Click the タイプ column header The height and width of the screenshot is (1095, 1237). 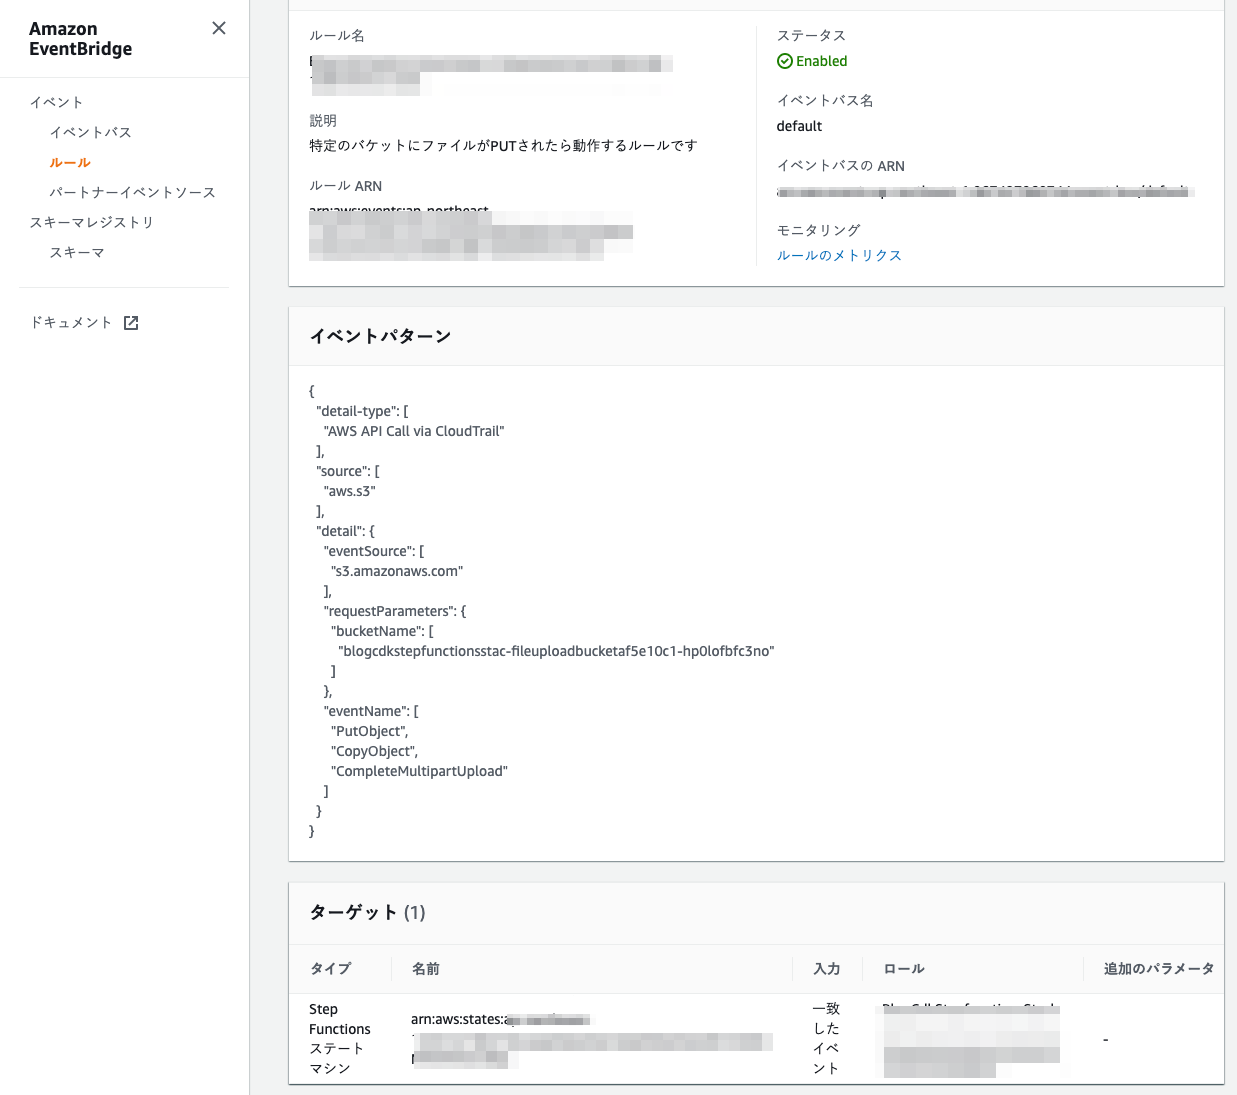330,968
